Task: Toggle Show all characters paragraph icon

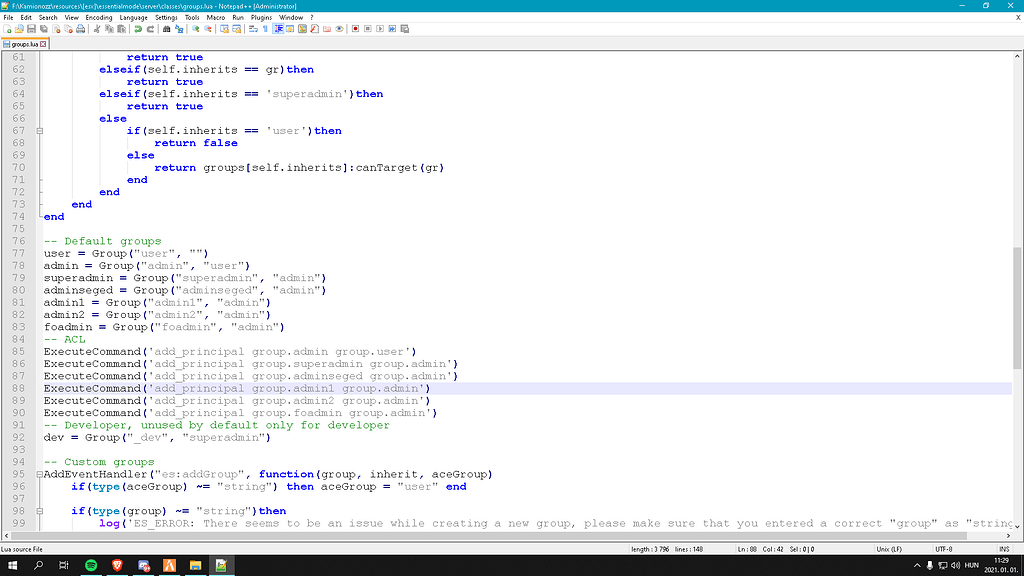Action: pyautogui.click(x=265, y=30)
